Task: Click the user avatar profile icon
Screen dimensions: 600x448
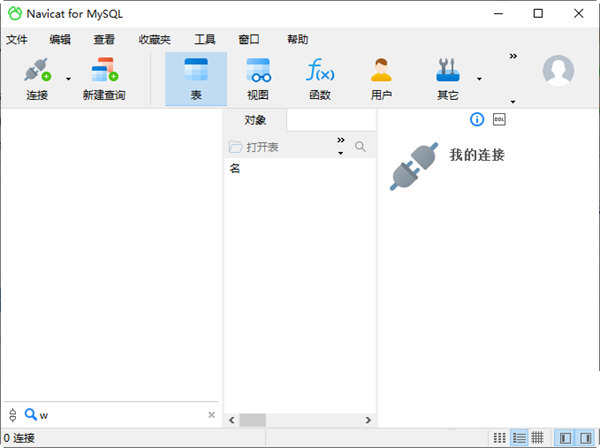Action: coord(558,70)
